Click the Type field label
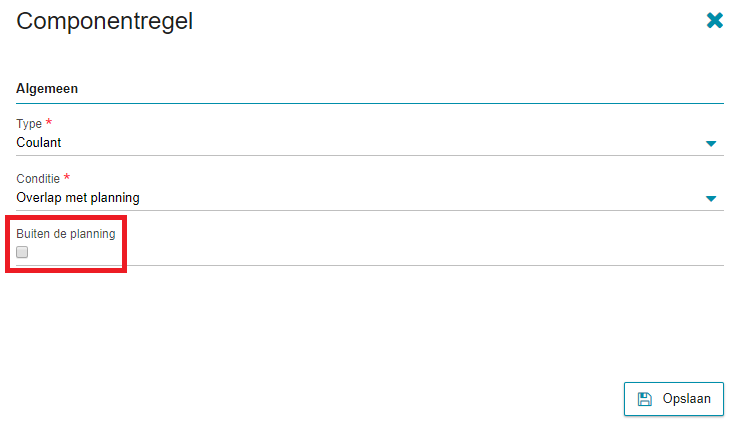 (x=29, y=124)
